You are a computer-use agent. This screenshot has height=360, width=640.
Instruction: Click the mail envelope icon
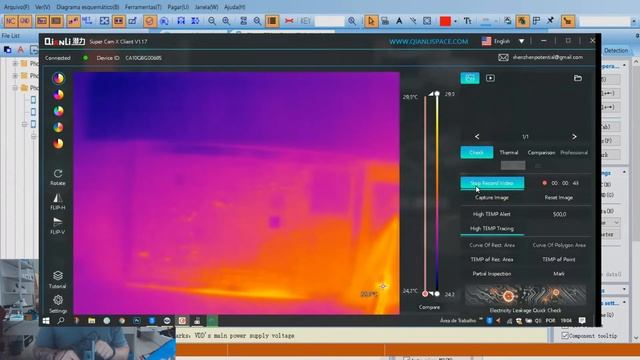(503, 58)
